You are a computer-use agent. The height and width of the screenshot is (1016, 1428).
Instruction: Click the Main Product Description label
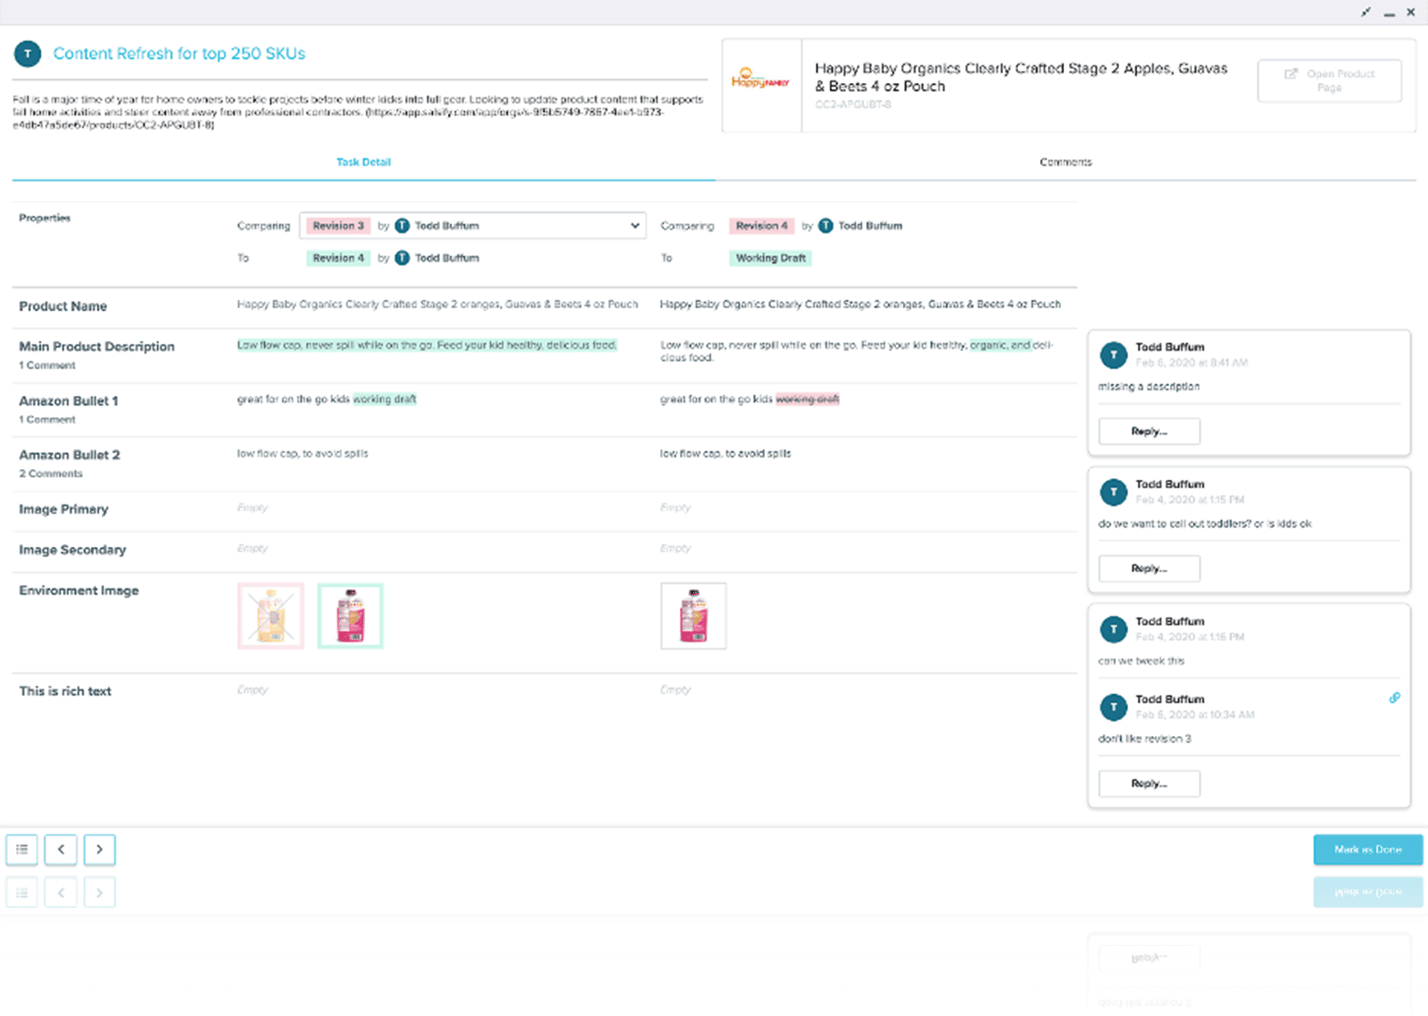(x=97, y=346)
